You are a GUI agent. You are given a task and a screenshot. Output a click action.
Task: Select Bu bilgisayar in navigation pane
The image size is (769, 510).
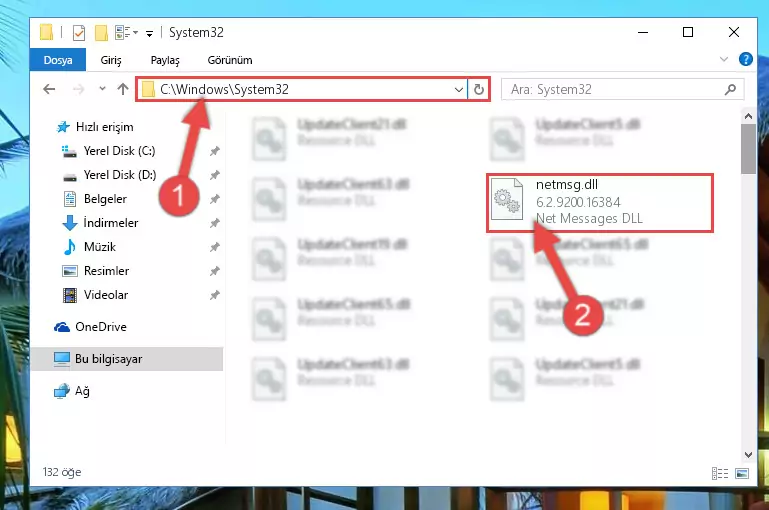click(x=108, y=359)
